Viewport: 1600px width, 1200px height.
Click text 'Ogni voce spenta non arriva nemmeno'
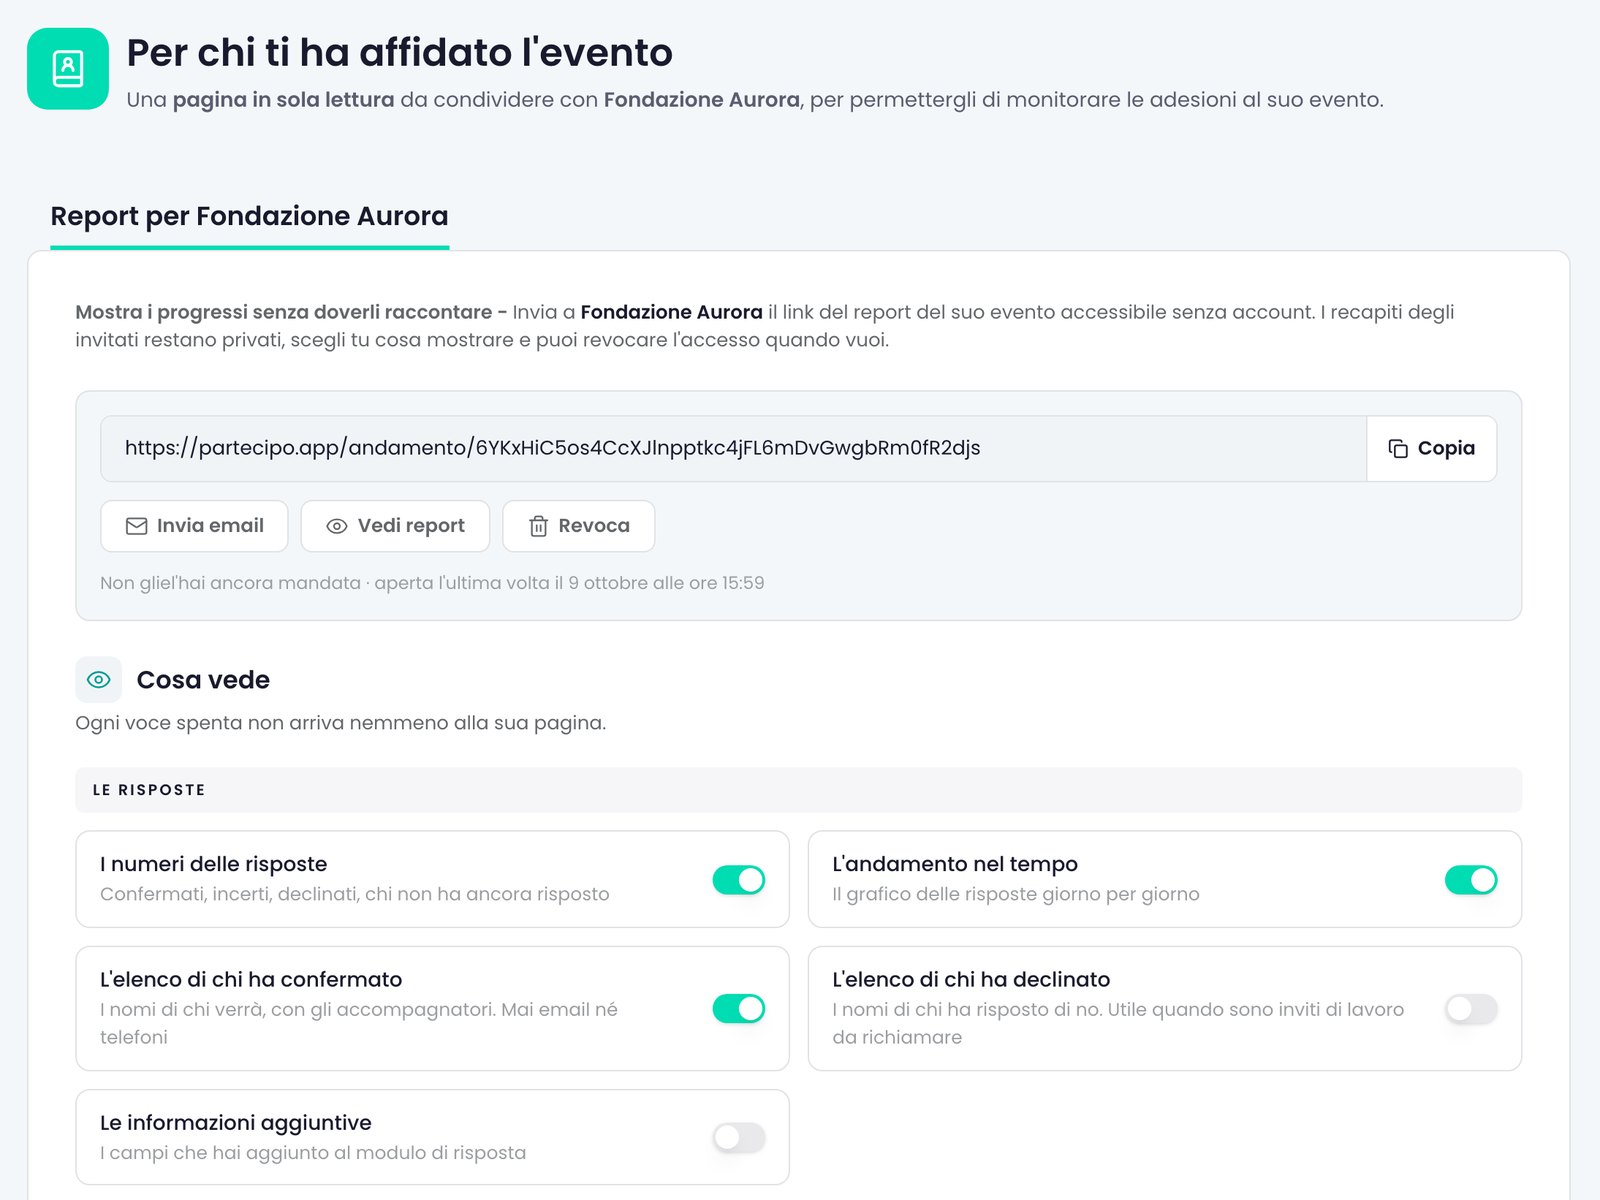click(262, 723)
